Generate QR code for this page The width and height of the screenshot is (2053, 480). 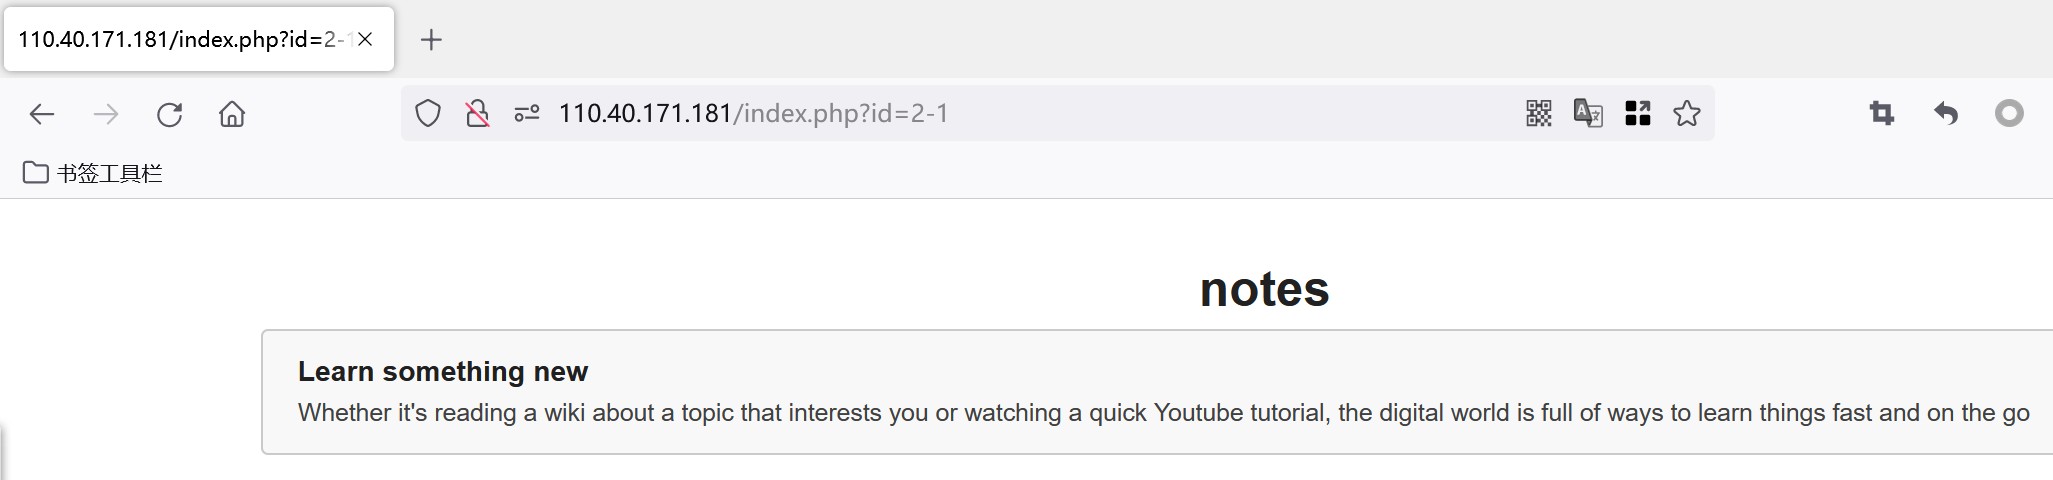pos(1539,114)
